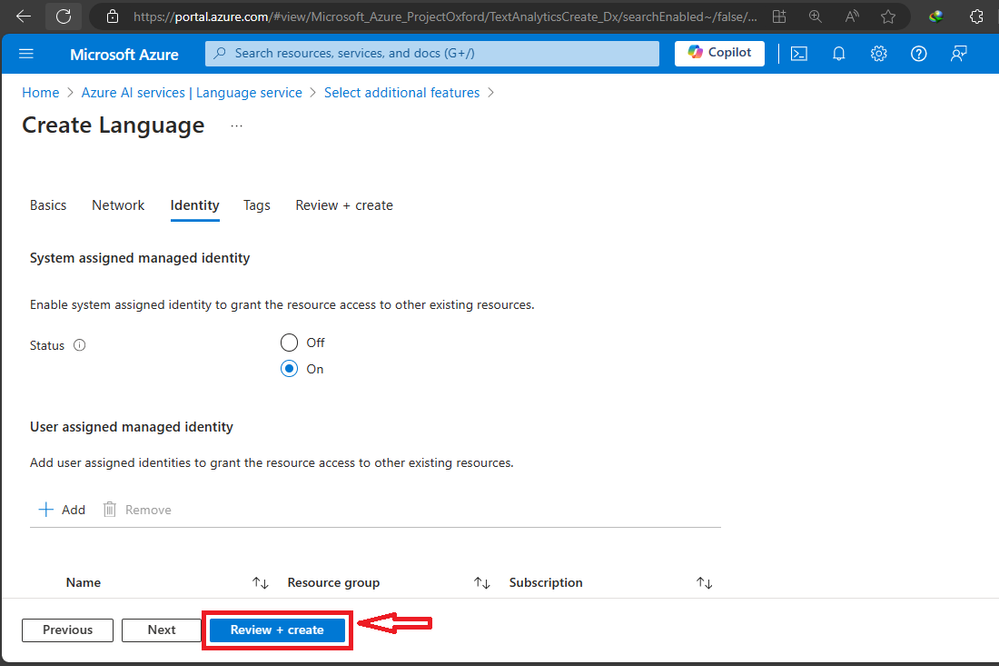This screenshot has height=666, width=999.
Task: Switch to the Basics tab
Action: (x=48, y=205)
